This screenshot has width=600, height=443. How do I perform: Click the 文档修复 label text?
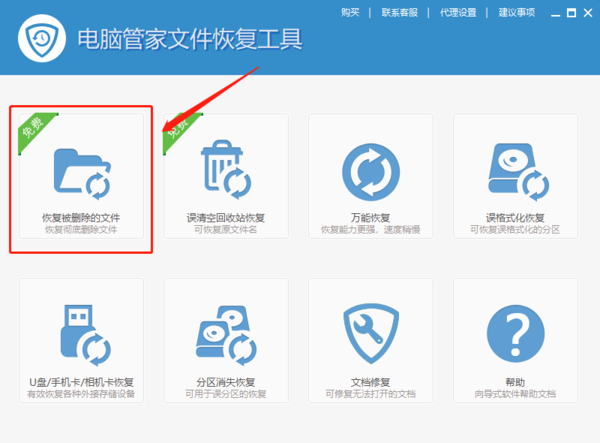(370, 382)
